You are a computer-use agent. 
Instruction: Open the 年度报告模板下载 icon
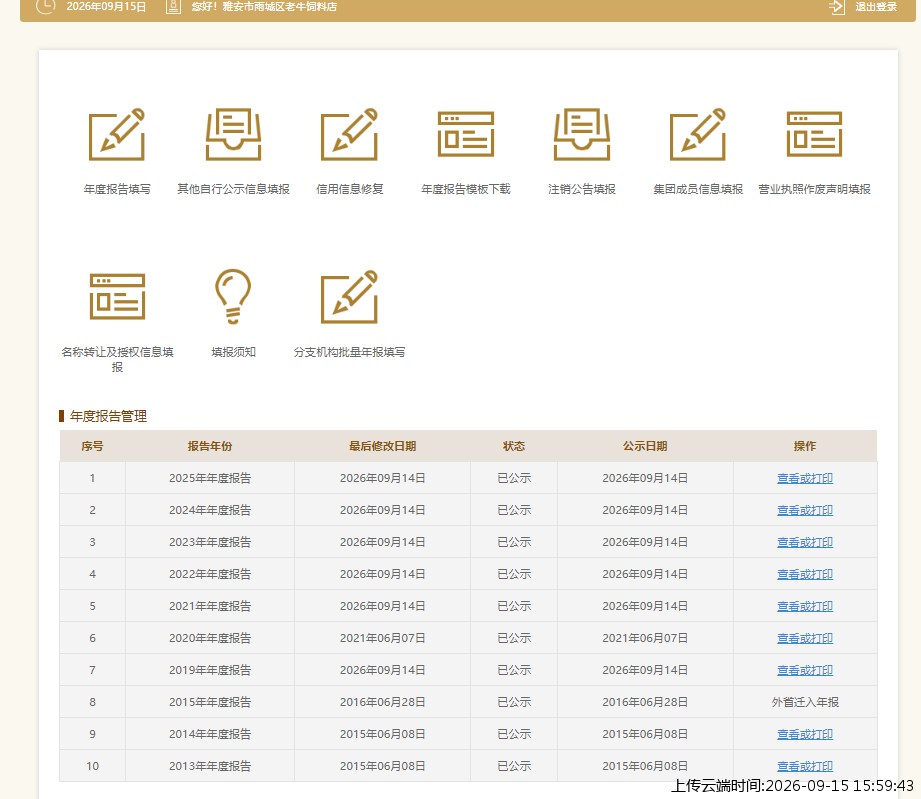466,135
